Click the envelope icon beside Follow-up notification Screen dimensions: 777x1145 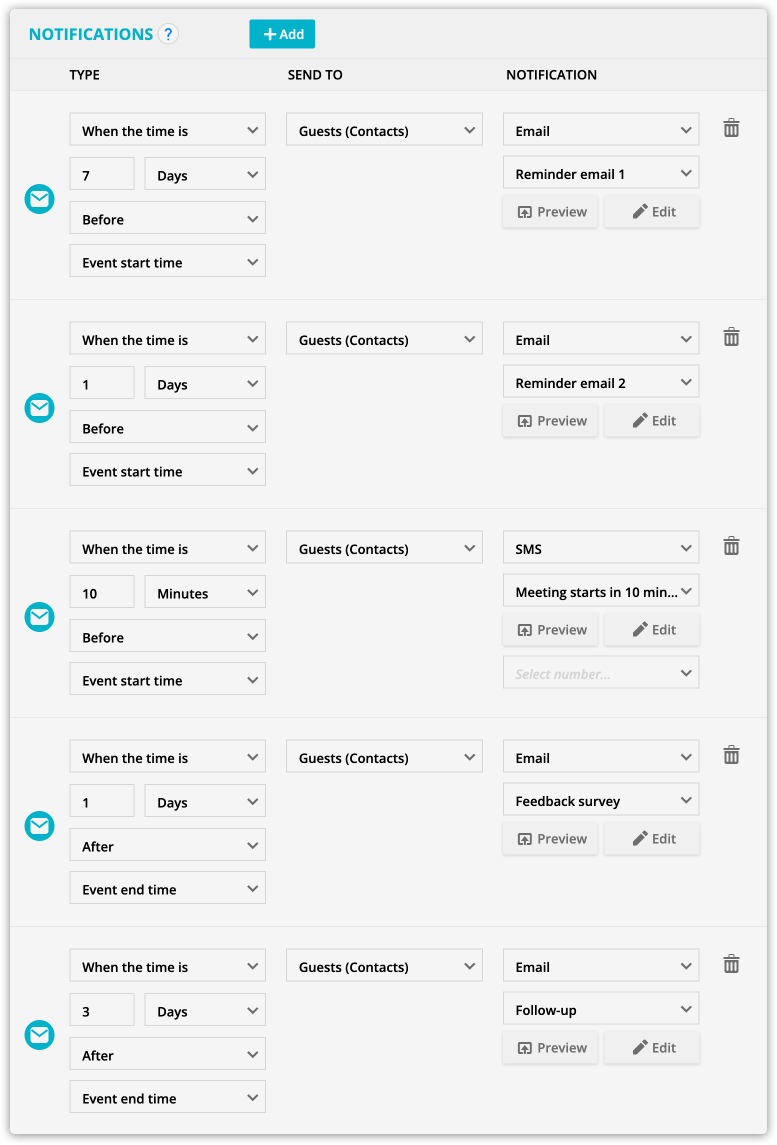pos(39,1035)
